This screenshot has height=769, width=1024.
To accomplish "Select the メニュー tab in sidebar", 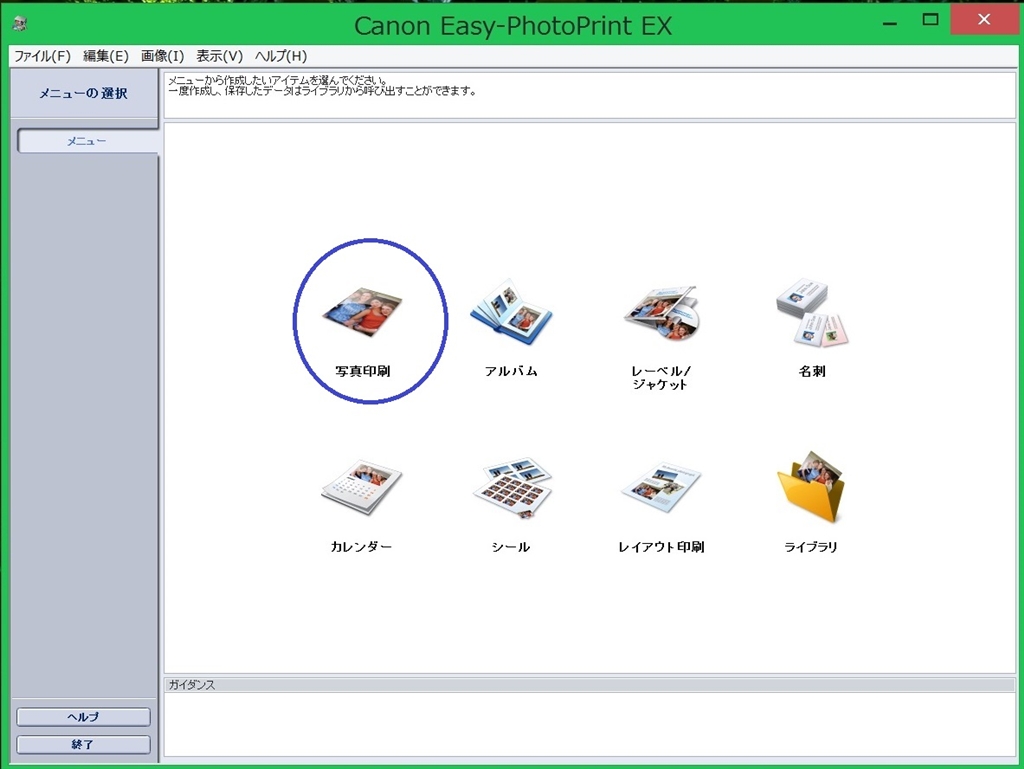I will tap(88, 141).
